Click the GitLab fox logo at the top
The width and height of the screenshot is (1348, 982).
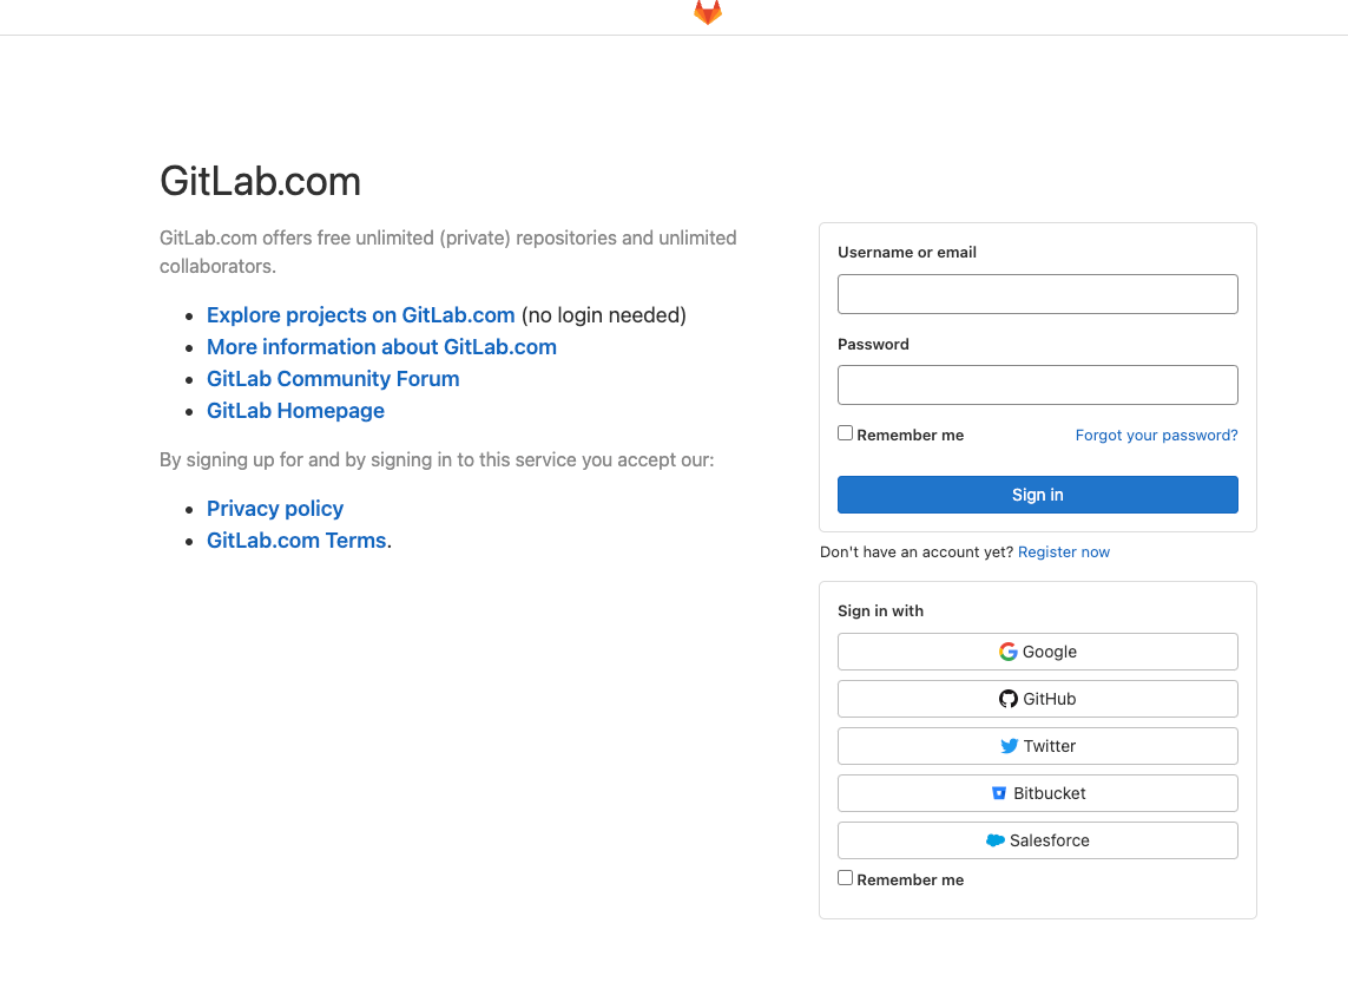pyautogui.click(x=707, y=11)
